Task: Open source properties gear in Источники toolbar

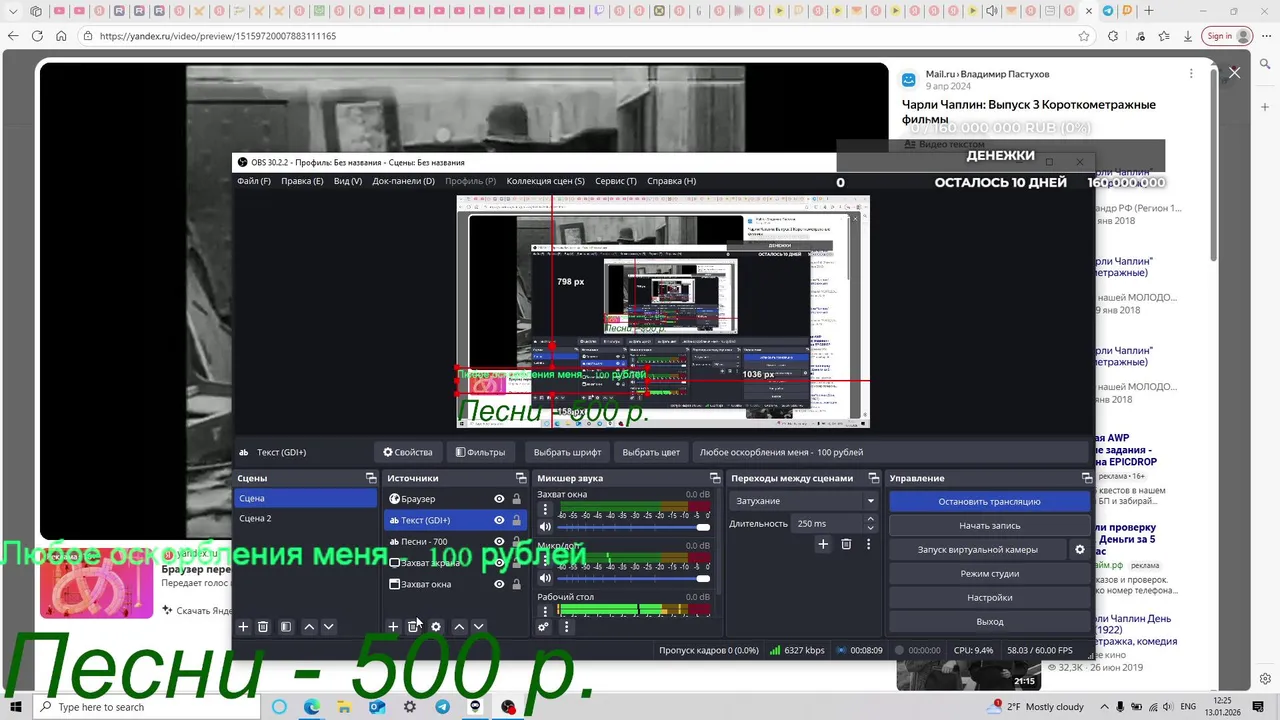Action: [x=436, y=627]
